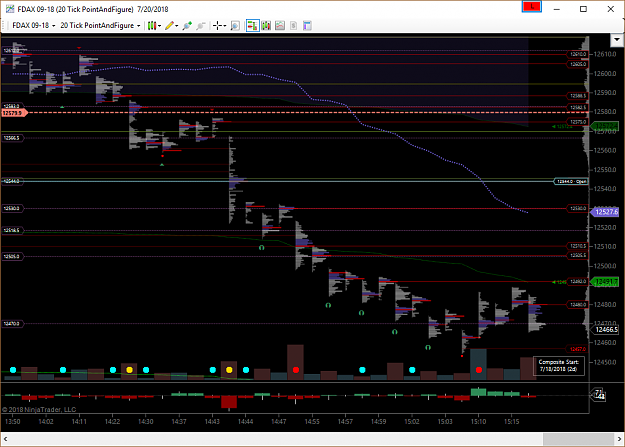Image resolution: width=625 pixels, height=447 pixels.
Task: Click the grey zoom-out icon
Action: click(200, 26)
